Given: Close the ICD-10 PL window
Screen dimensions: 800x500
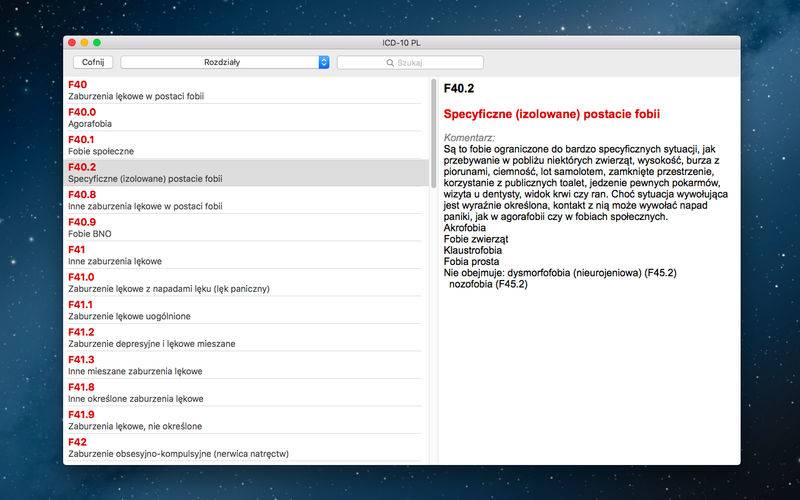Looking at the screenshot, I should (x=72, y=43).
